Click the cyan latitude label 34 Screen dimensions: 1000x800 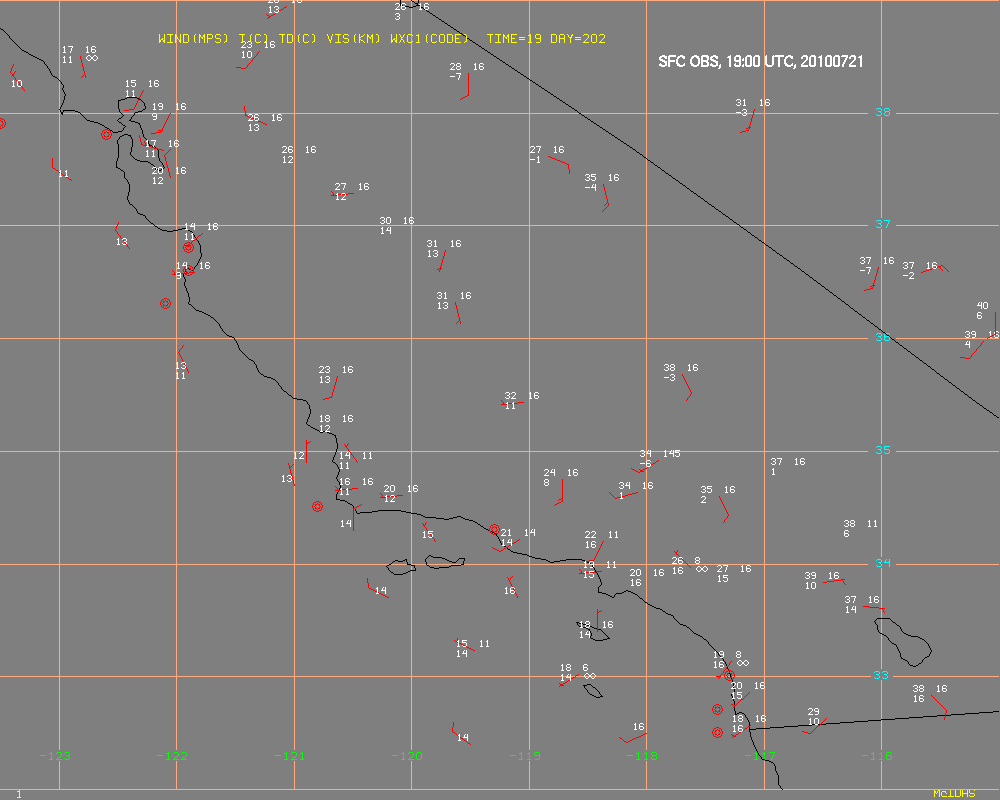pos(883,563)
